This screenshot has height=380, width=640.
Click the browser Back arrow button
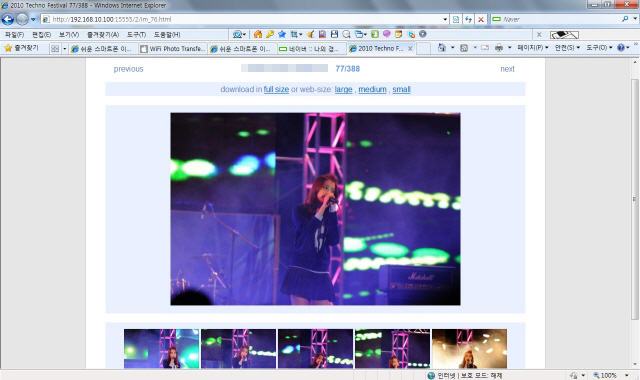pos(8,19)
